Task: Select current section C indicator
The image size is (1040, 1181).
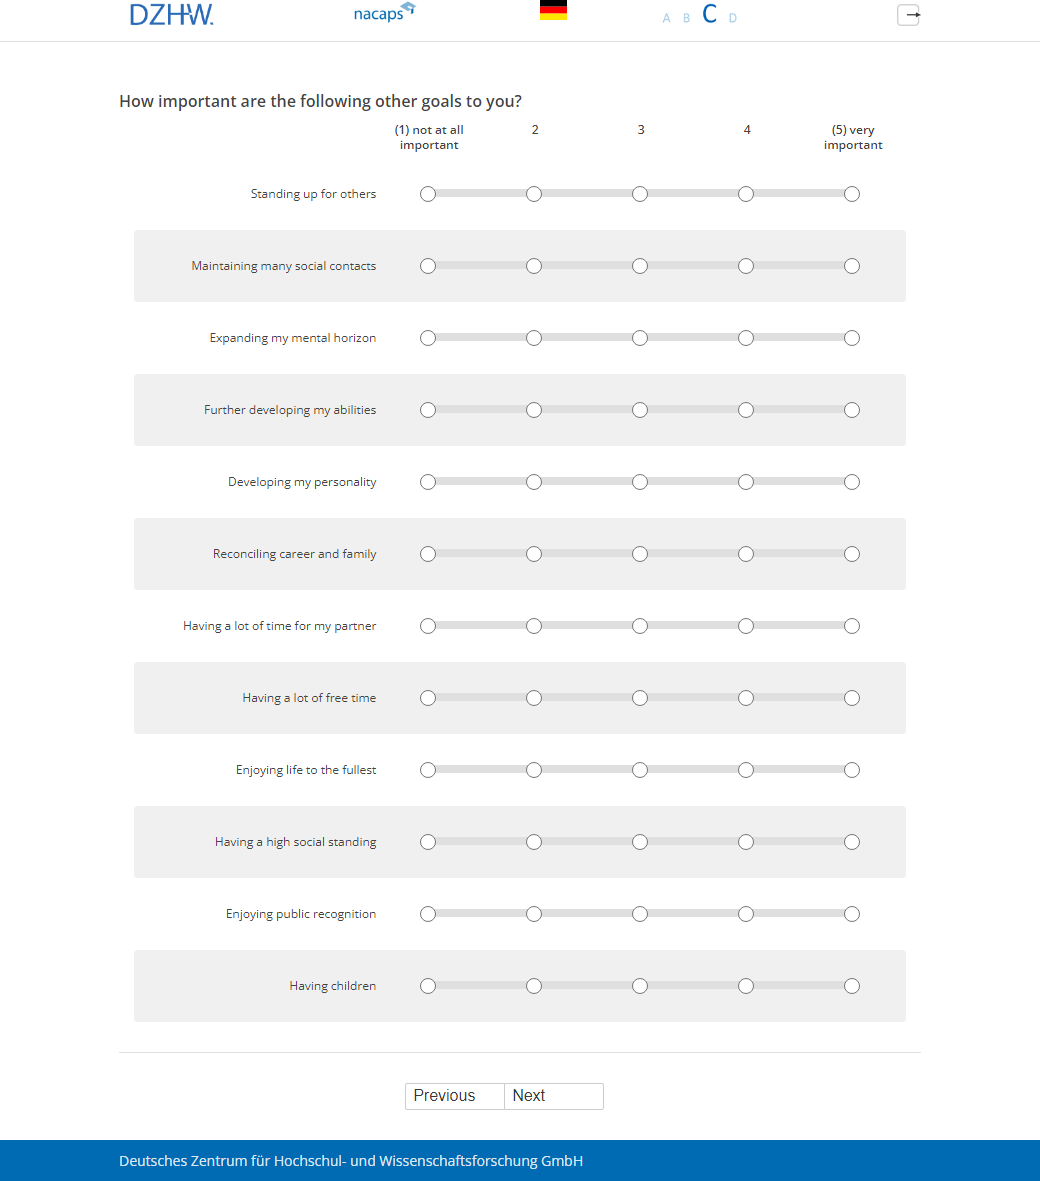Action: coord(709,14)
